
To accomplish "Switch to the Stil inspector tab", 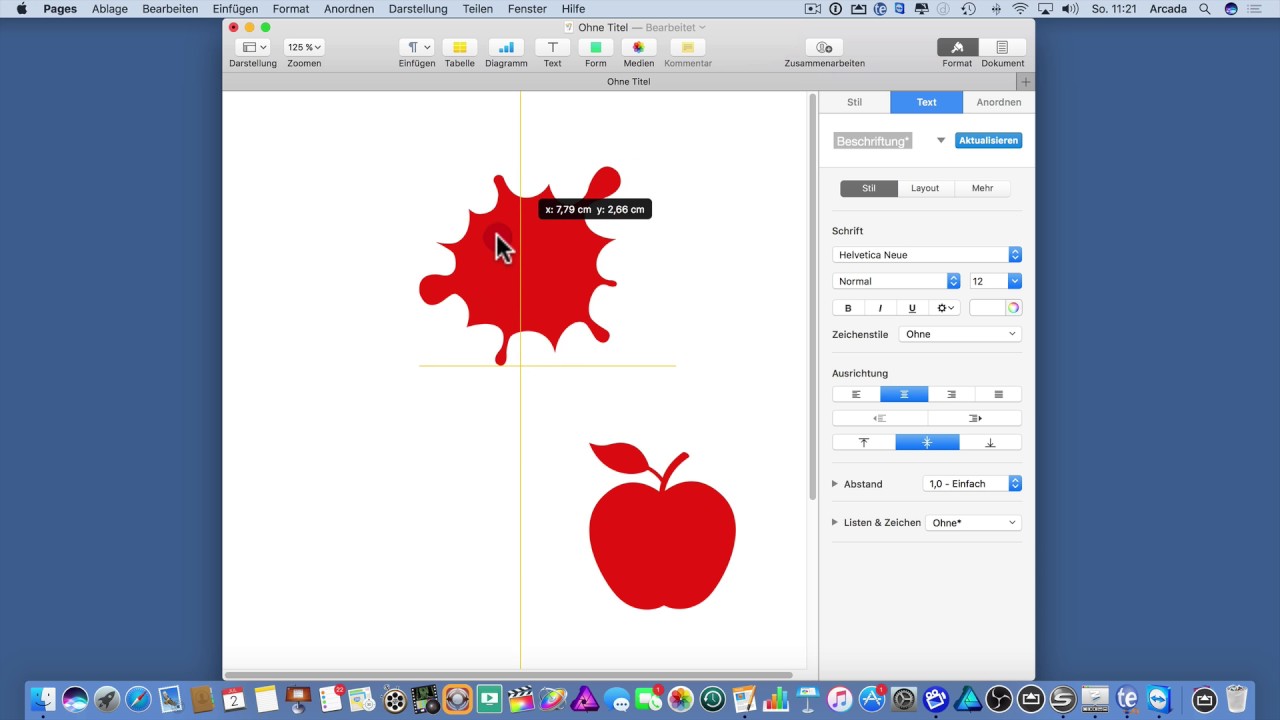I will pyautogui.click(x=854, y=102).
